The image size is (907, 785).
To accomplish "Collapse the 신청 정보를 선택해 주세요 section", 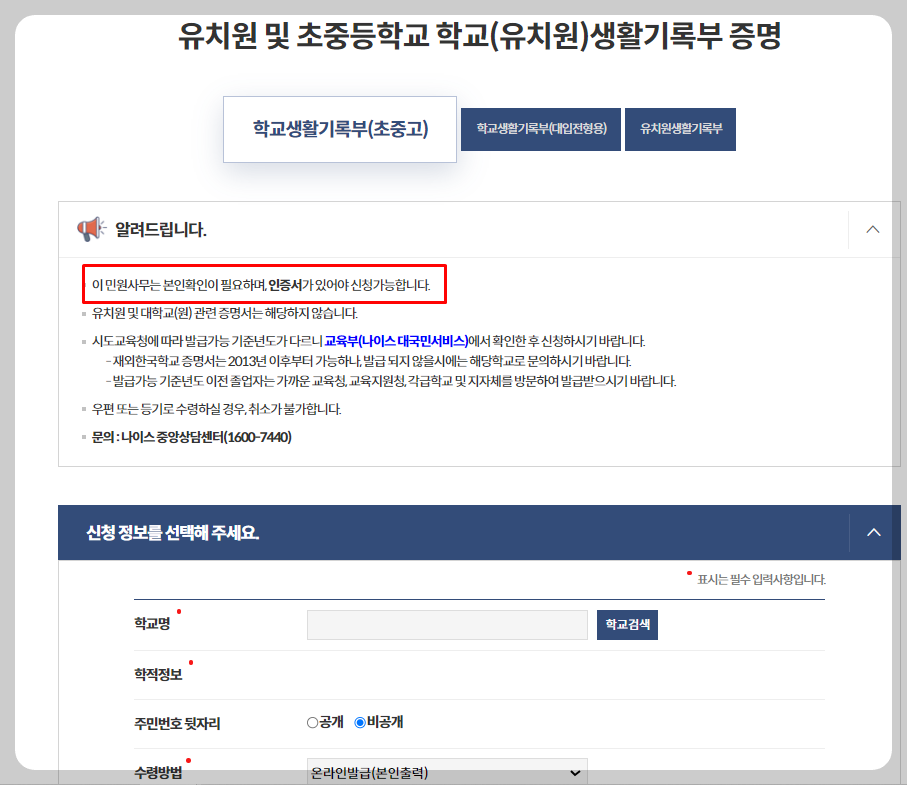I will click(874, 532).
